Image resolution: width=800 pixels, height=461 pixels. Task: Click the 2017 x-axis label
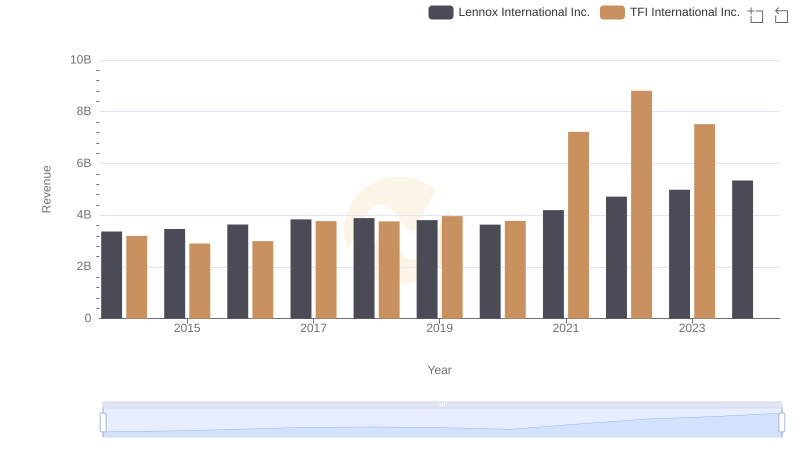(313, 328)
